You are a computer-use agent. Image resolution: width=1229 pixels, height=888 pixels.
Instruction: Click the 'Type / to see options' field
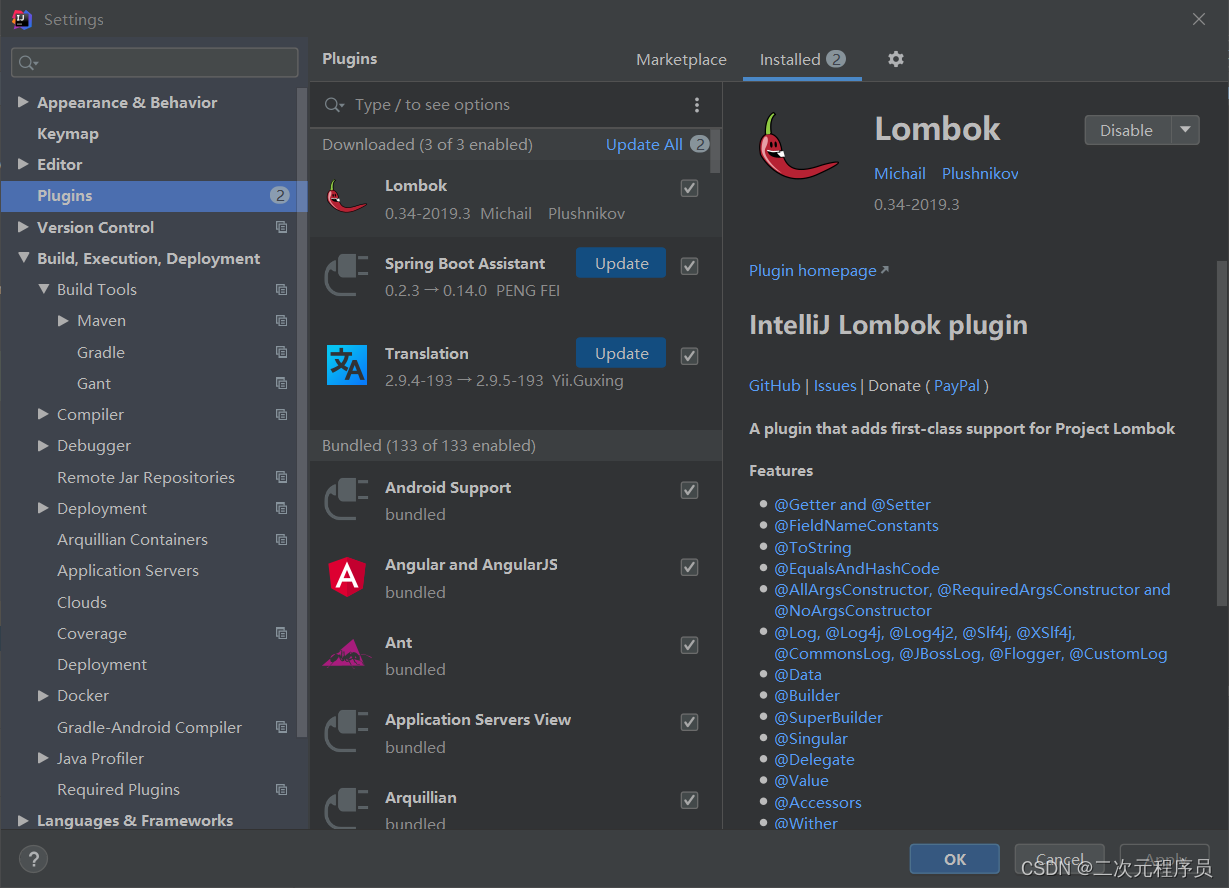coord(514,105)
